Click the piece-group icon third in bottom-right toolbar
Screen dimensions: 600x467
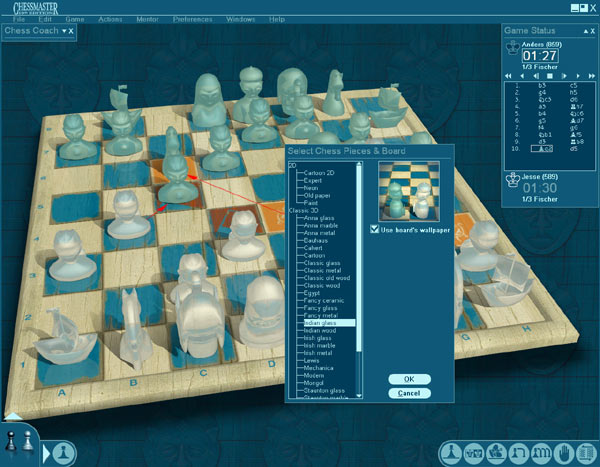coord(496,454)
